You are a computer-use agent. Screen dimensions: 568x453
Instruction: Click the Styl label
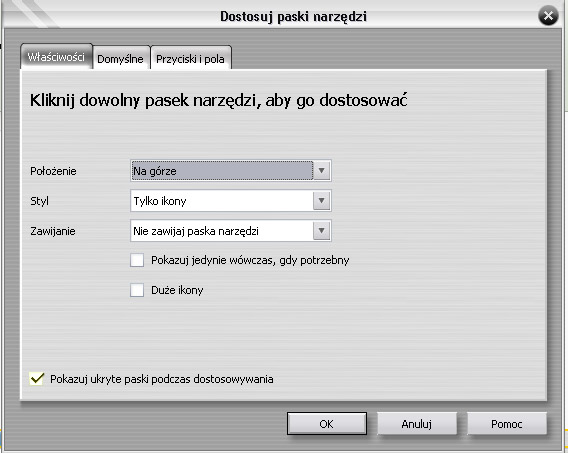(39, 201)
